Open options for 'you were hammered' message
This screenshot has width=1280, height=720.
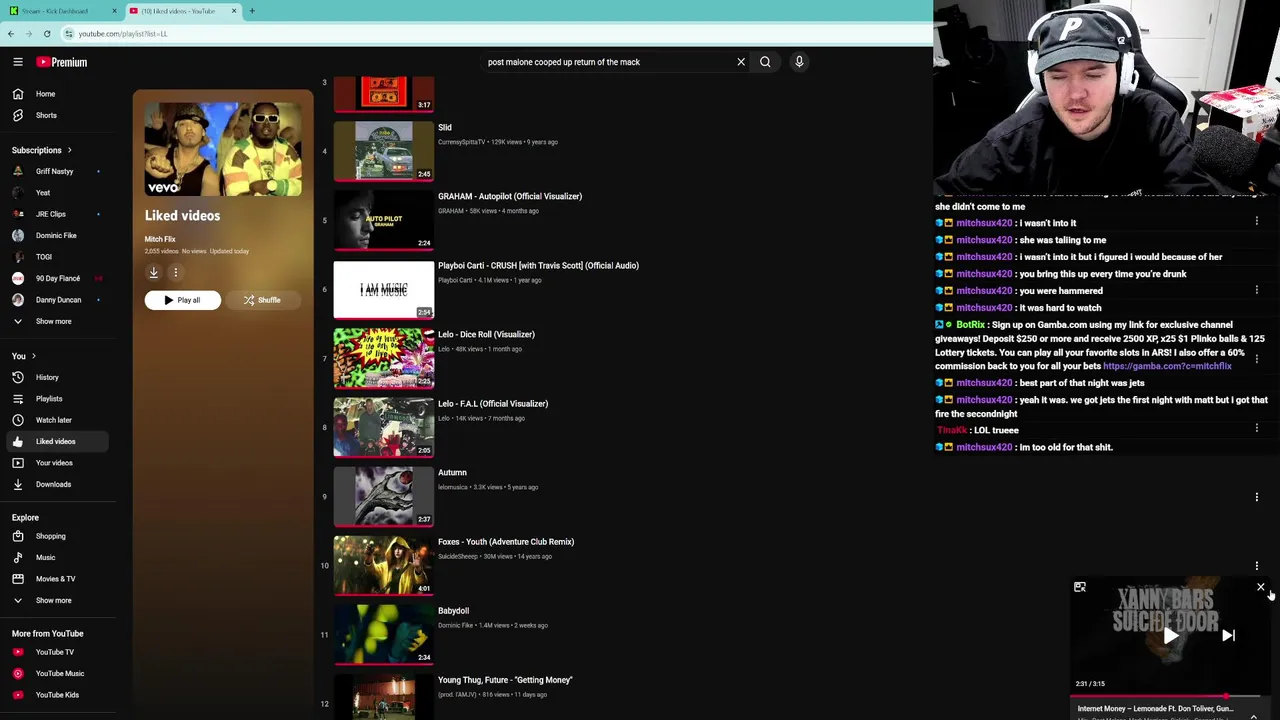1257,290
